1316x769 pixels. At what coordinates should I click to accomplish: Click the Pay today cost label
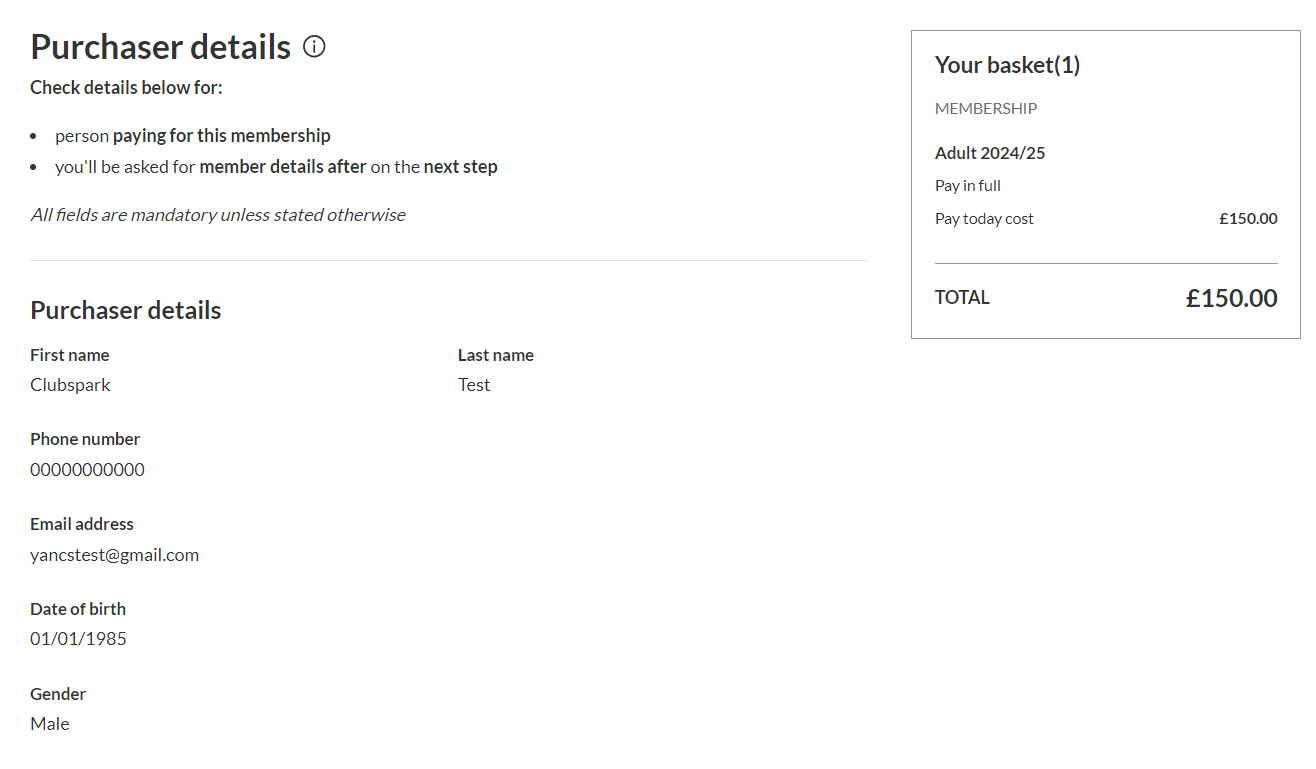click(984, 219)
